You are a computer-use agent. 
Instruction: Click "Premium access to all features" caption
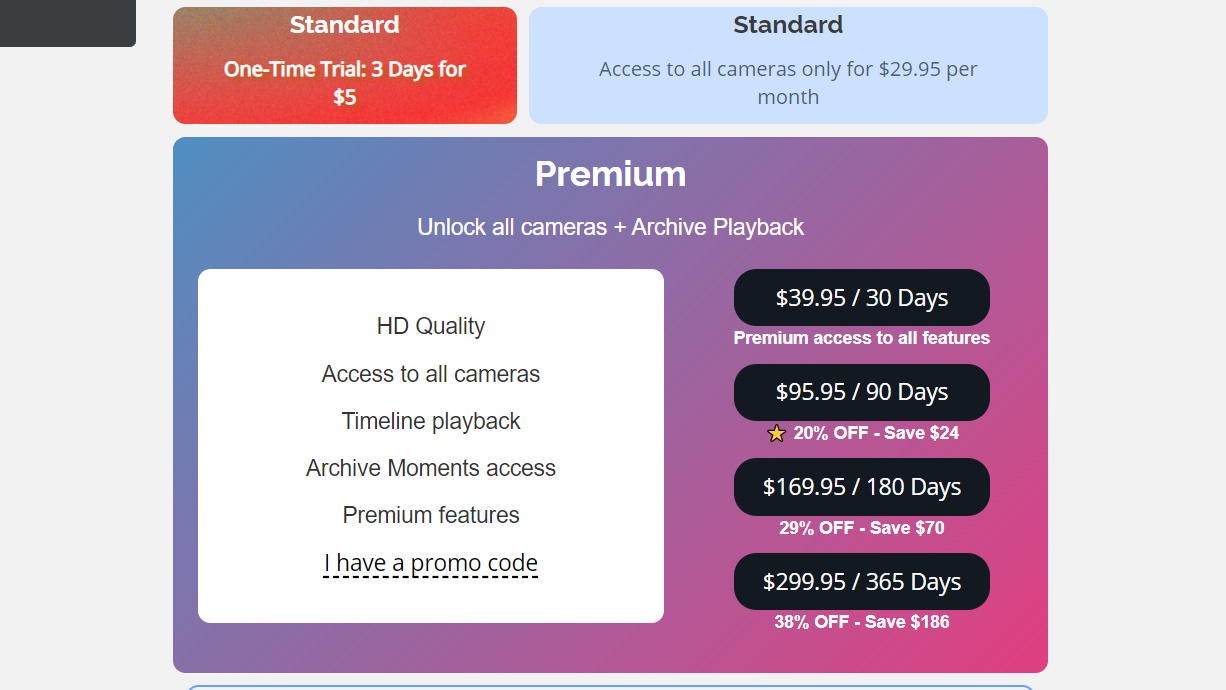[861, 338]
